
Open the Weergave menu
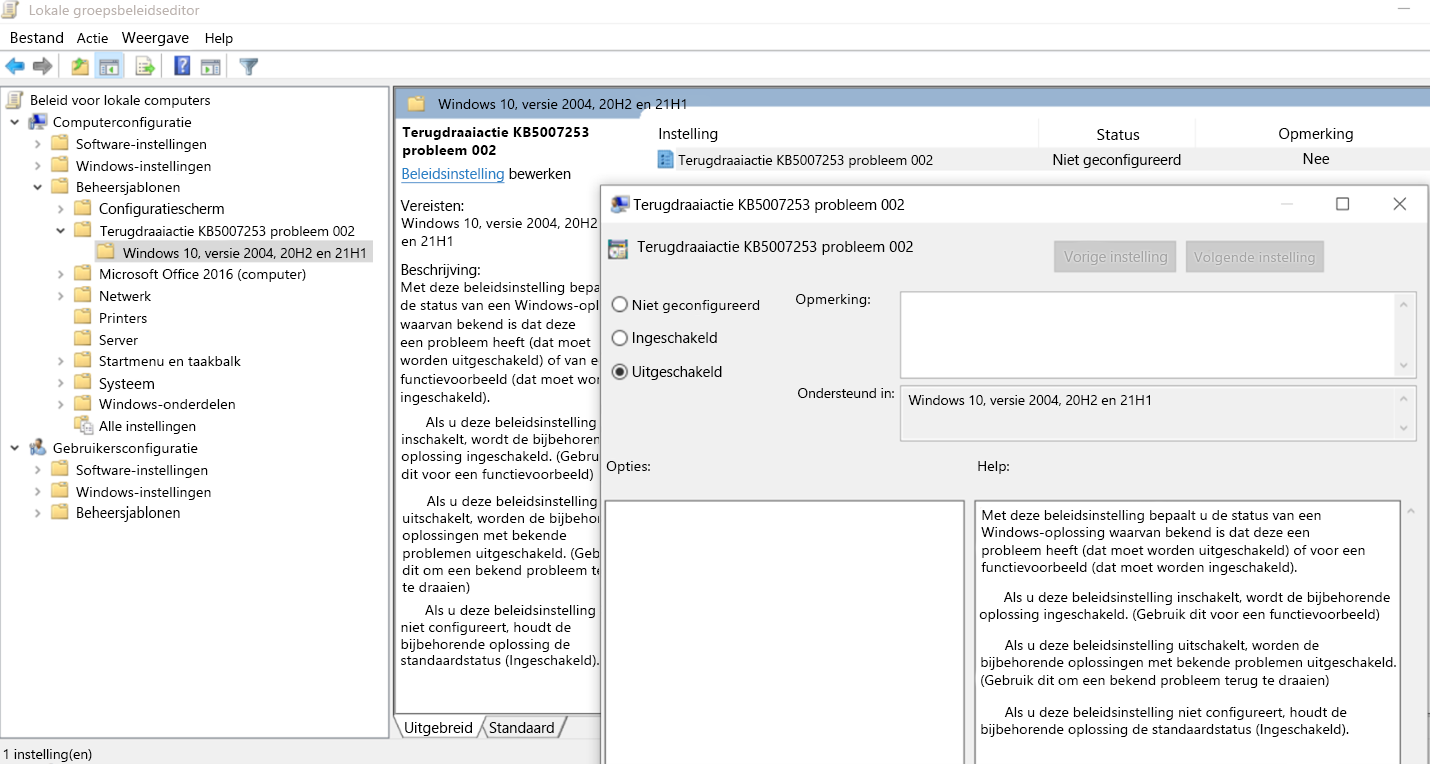(x=156, y=38)
